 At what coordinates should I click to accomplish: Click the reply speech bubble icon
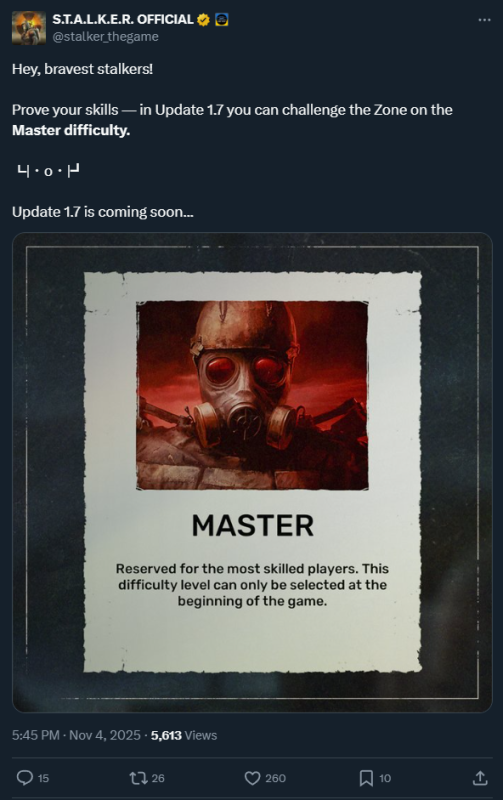[24, 778]
